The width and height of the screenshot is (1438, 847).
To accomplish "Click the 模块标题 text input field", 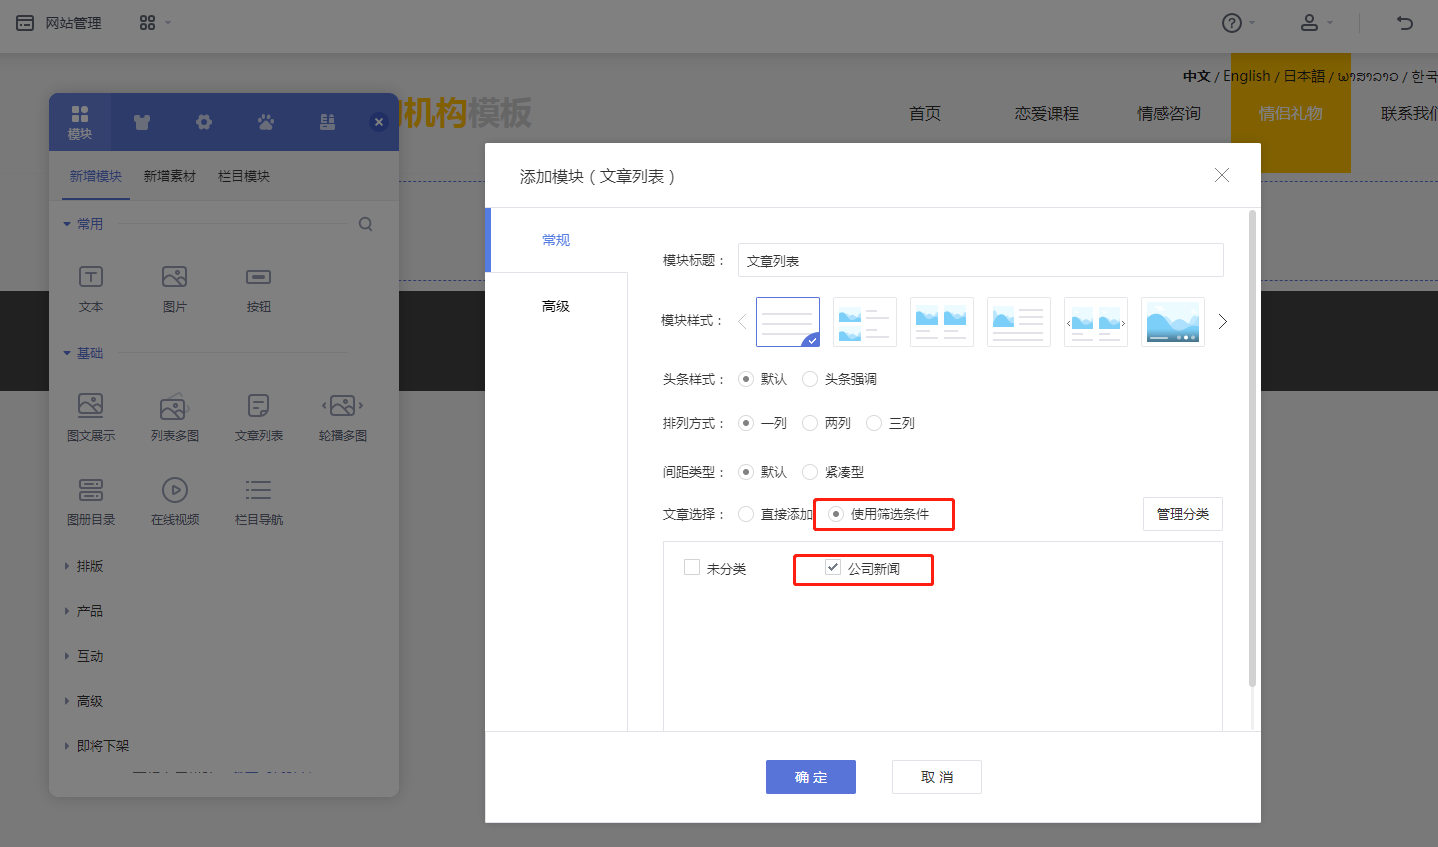I will point(980,260).
